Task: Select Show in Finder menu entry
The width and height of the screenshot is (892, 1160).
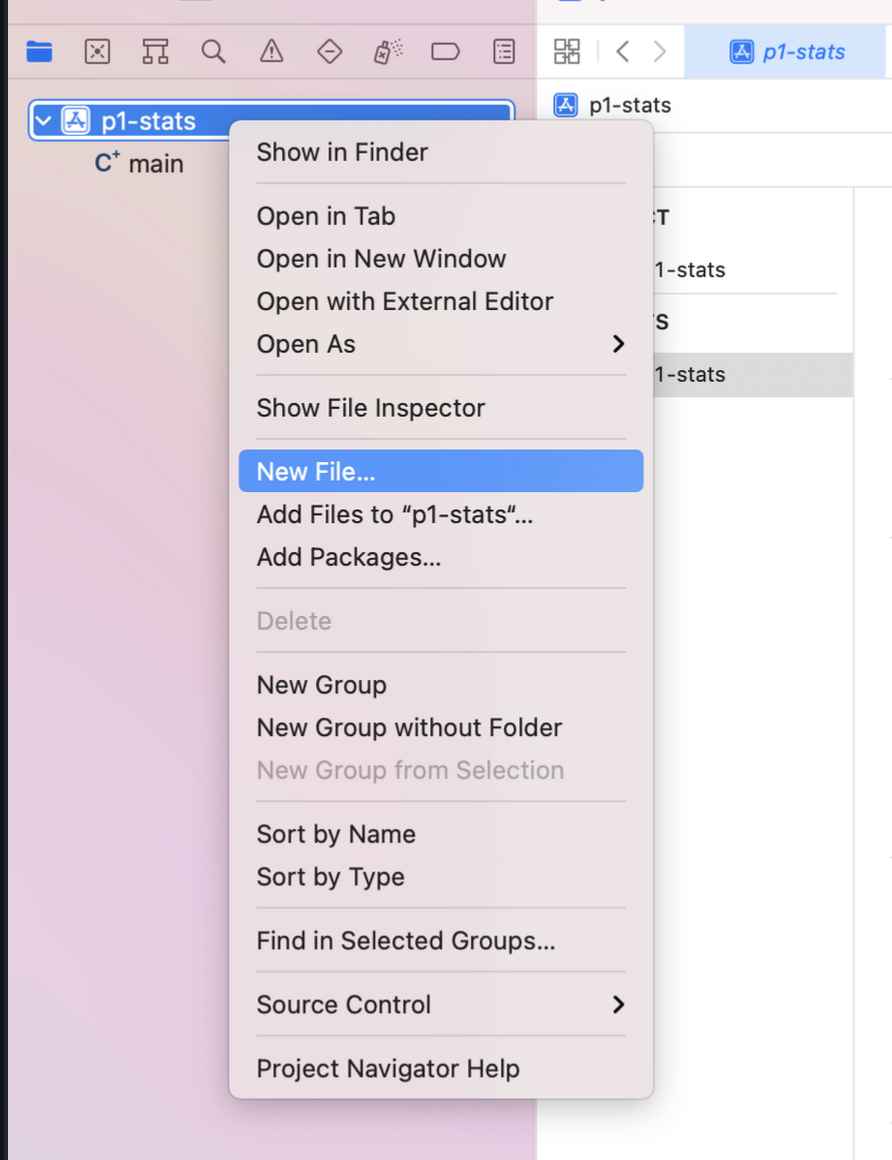Action: (342, 152)
